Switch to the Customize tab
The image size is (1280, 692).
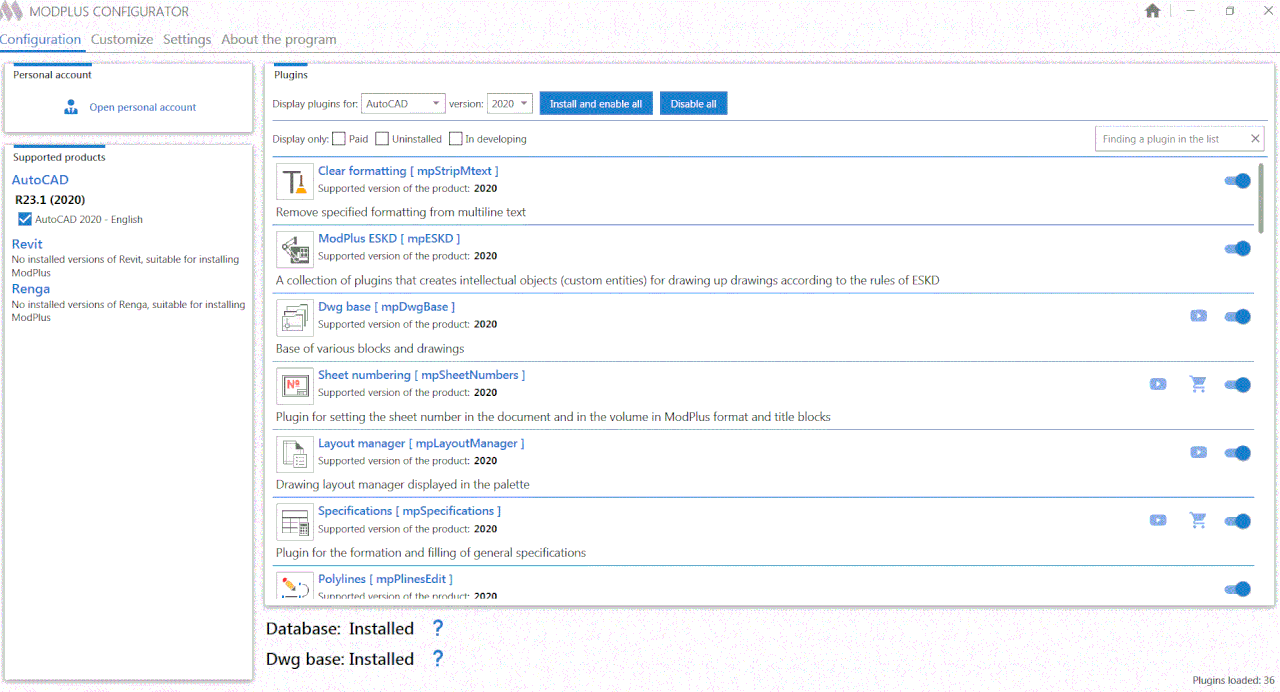point(122,39)
